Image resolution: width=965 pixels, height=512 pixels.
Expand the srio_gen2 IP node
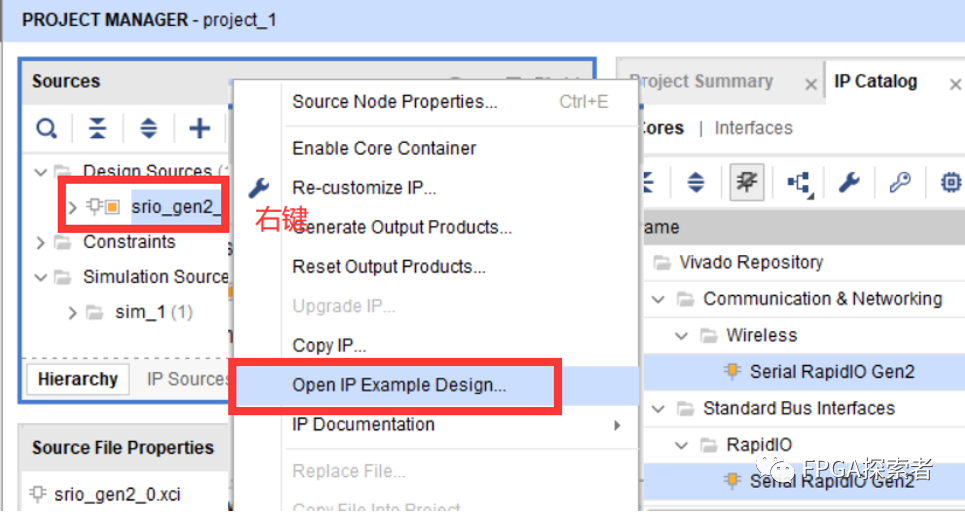click(73, 208)
